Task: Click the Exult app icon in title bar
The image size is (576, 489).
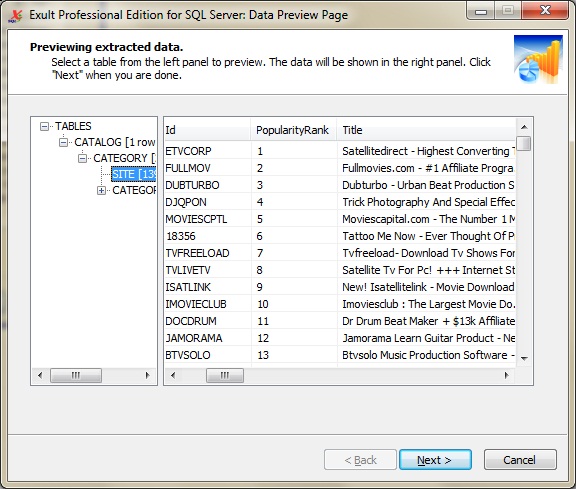Action: (x=15, y=16)
